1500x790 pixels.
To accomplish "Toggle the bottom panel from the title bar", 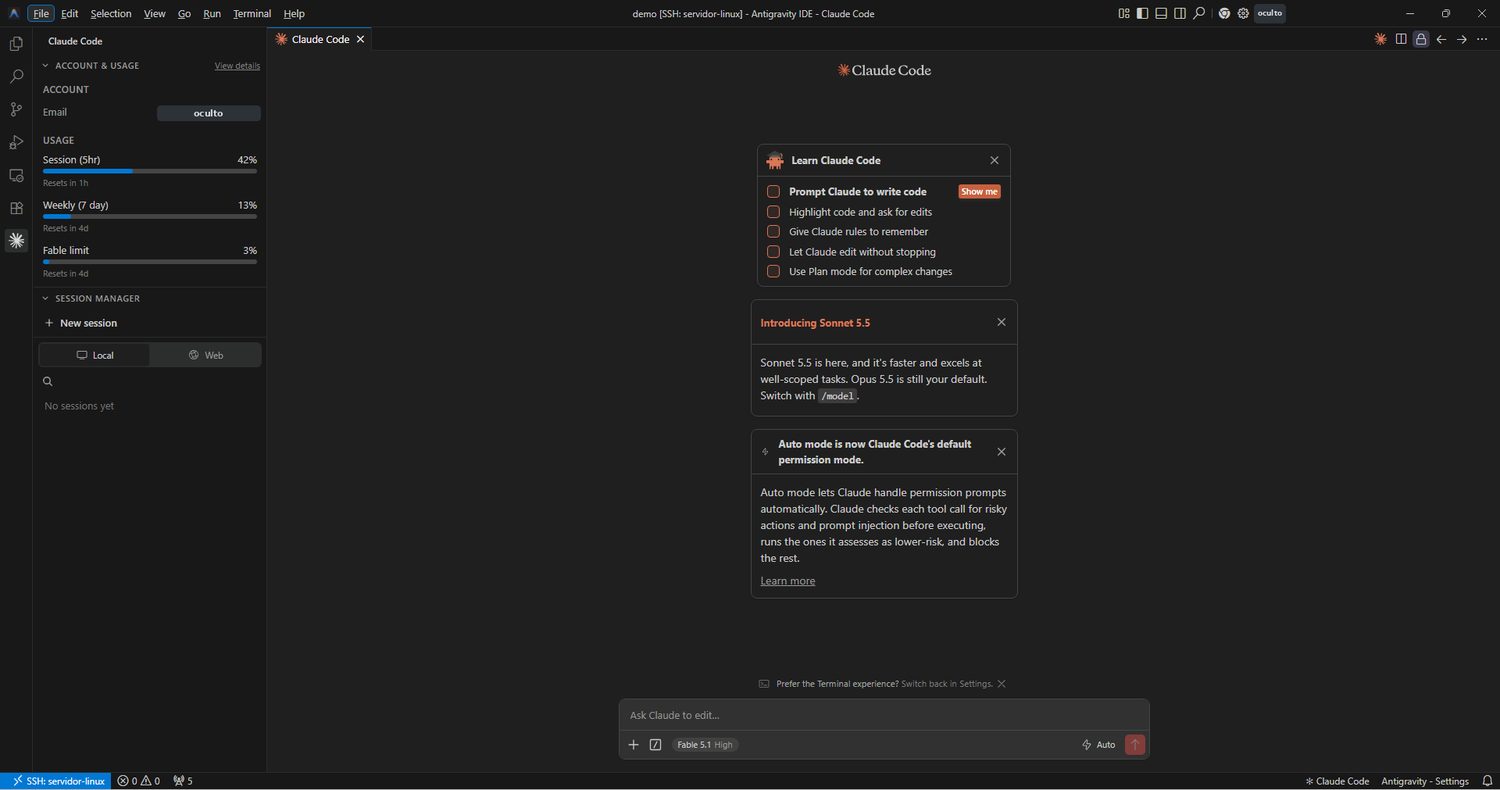I will (1161, 14).
